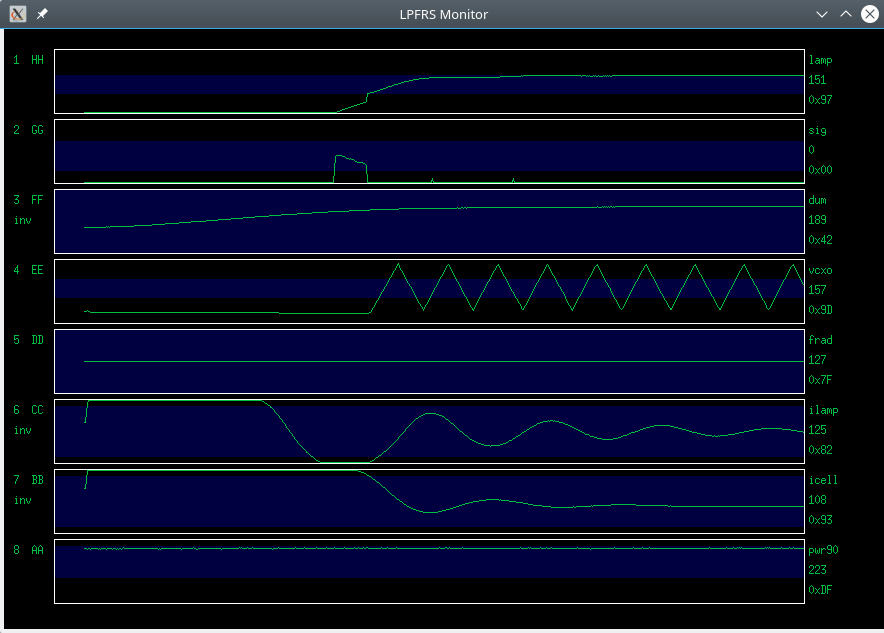Select the channel 1 HH label
The width and height of the screenshot is (884, 633).
[28, 60]
